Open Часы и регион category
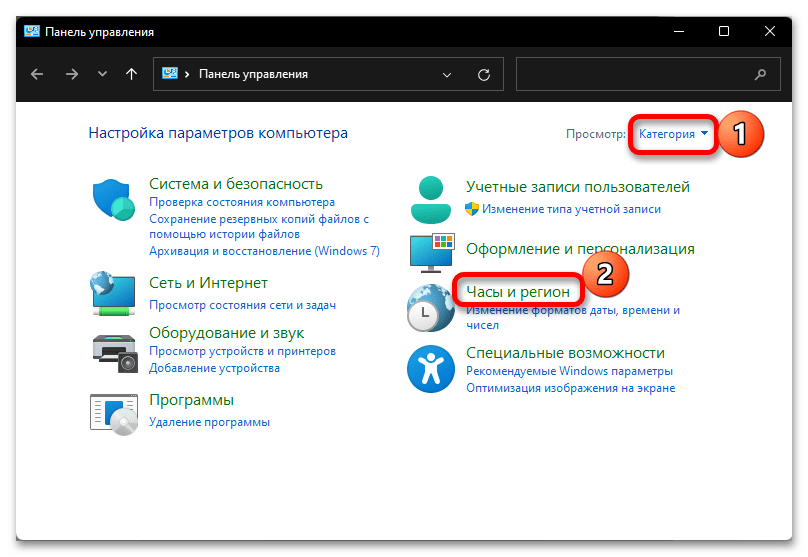This screenshot has width=808, height=557. [518, 292]
